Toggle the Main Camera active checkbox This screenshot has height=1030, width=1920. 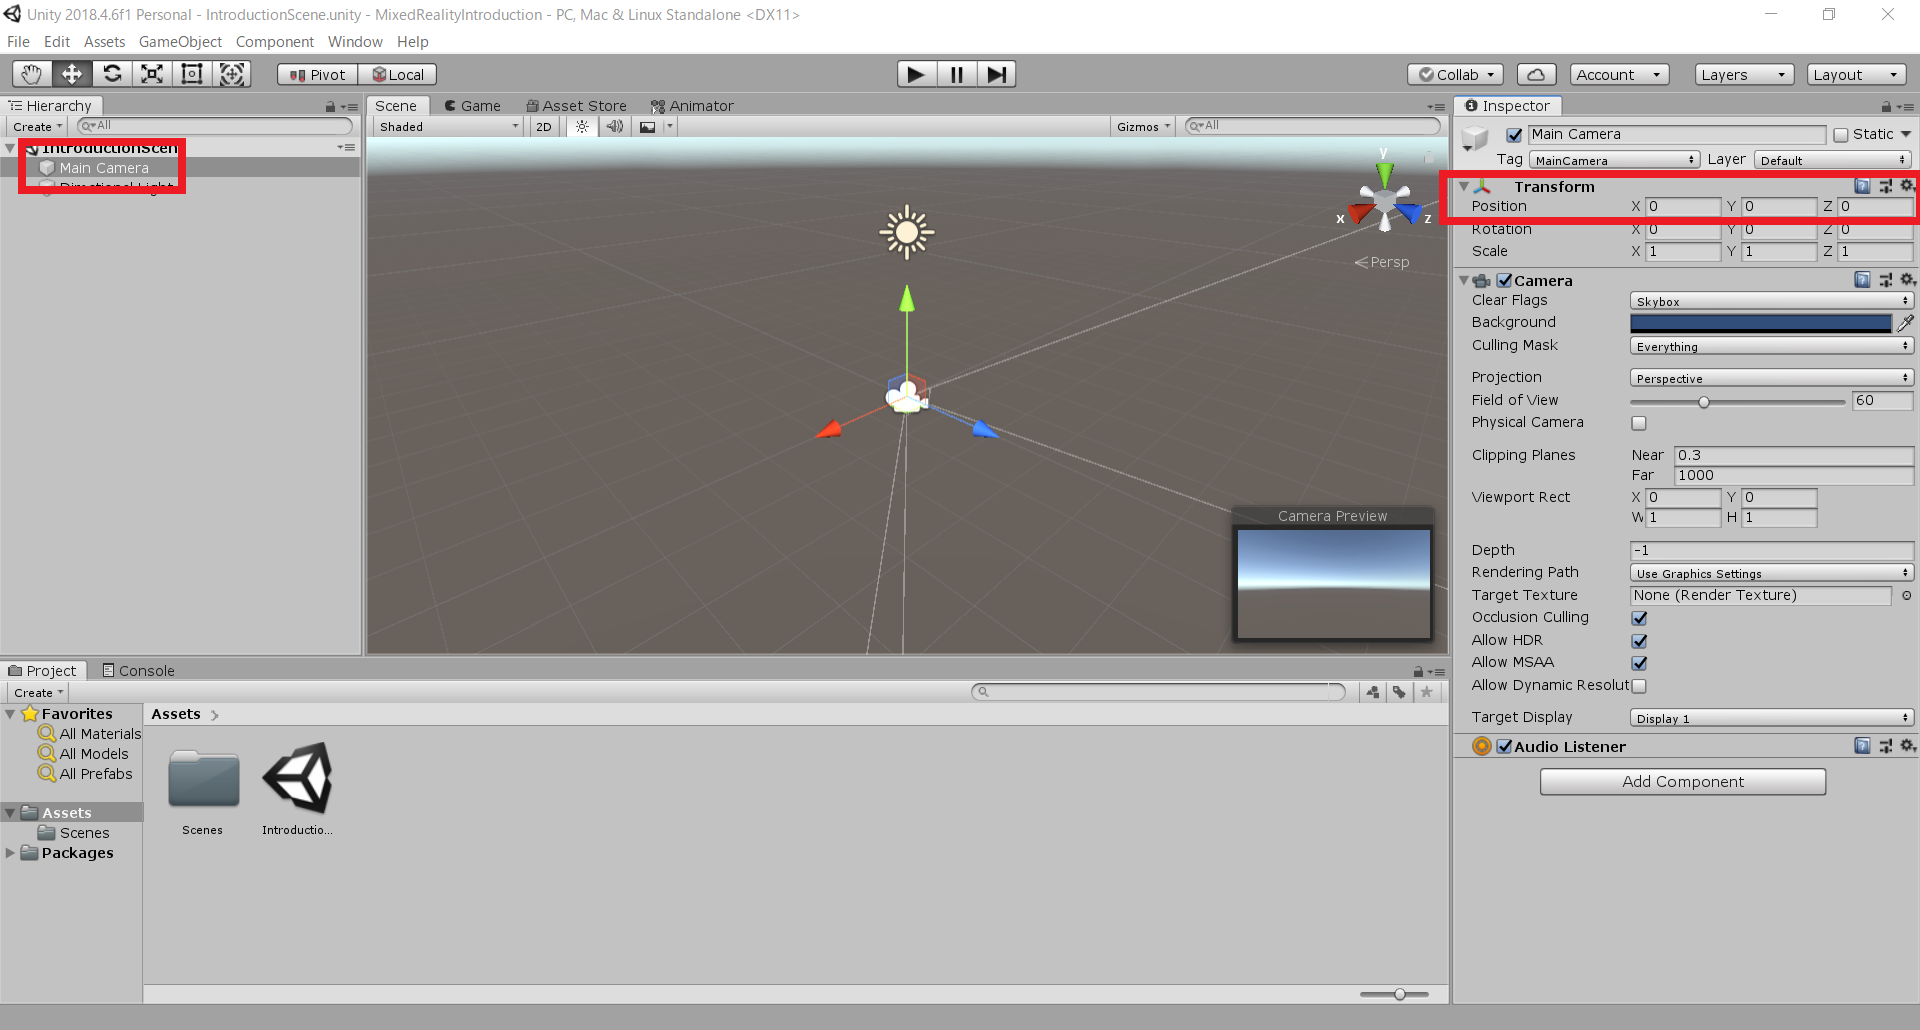point(1514,135)
